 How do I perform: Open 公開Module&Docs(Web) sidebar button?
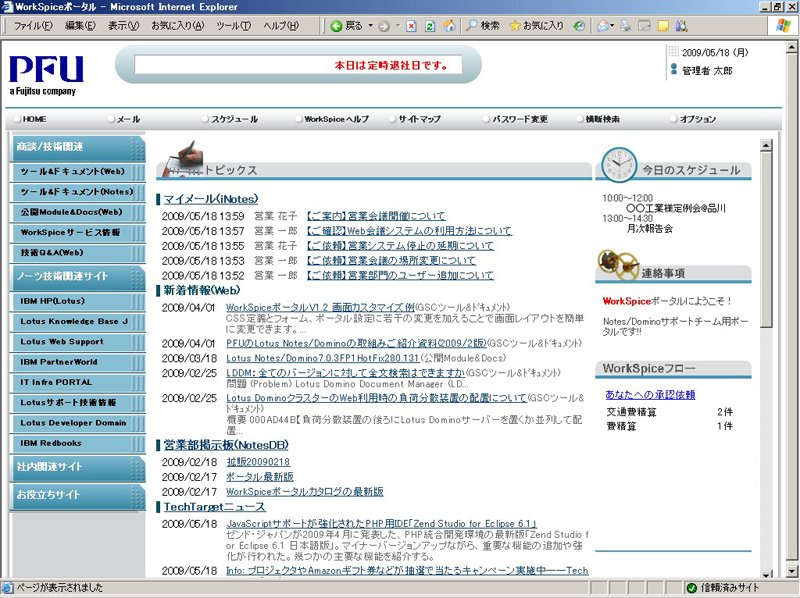[78, 212]
